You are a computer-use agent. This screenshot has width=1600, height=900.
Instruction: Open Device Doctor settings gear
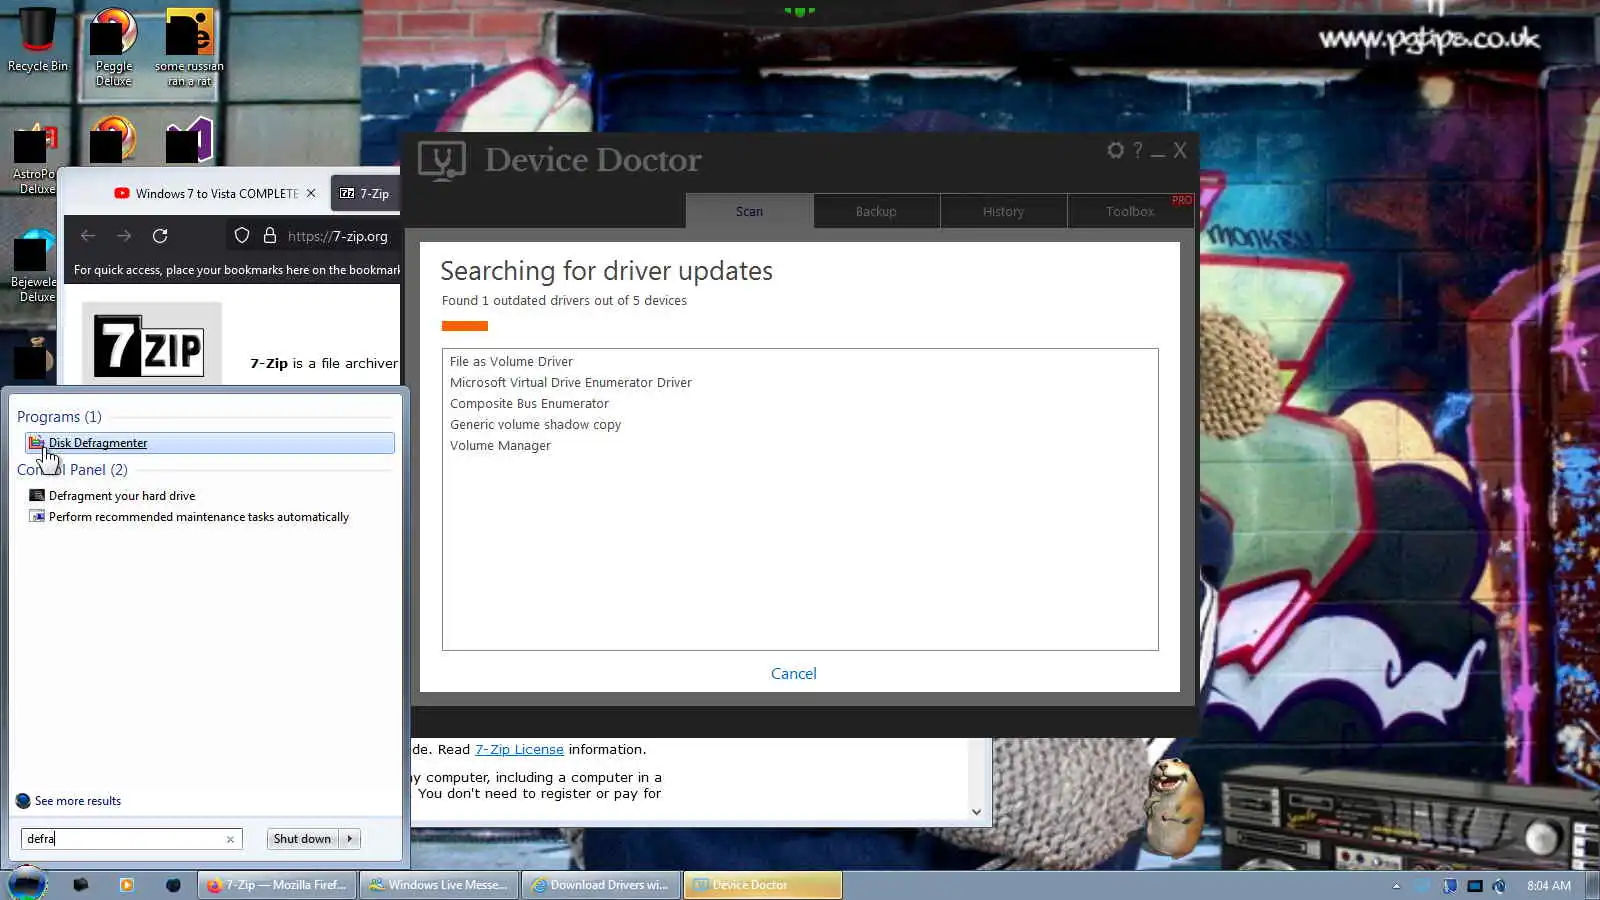click(1115, 150)
